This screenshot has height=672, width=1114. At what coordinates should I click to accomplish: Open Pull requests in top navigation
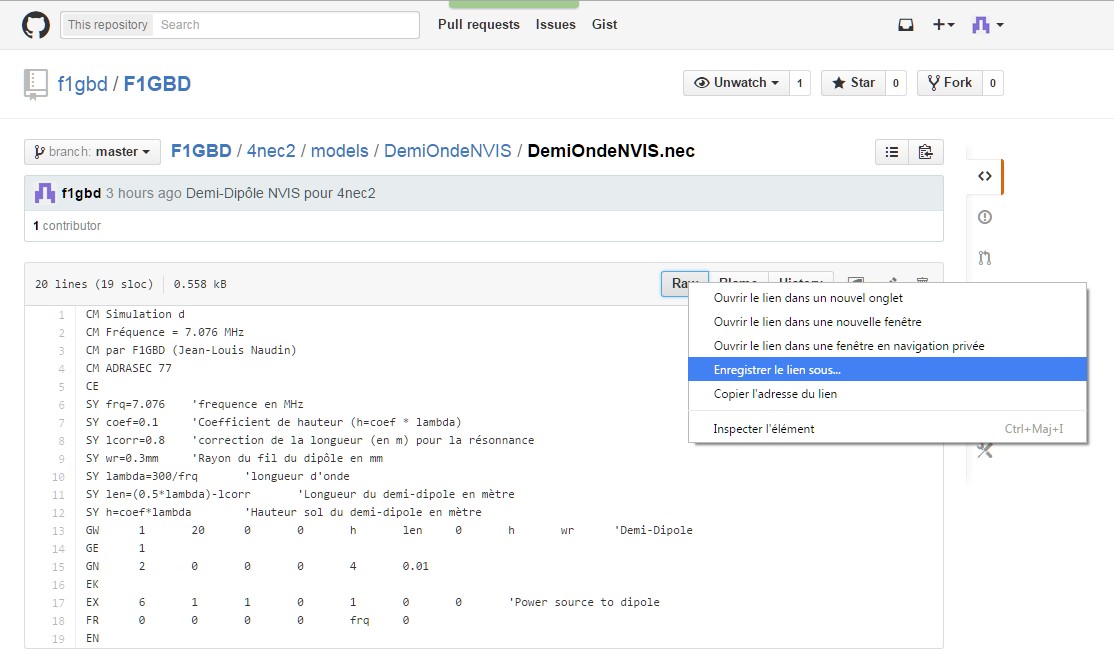point(478,24)
